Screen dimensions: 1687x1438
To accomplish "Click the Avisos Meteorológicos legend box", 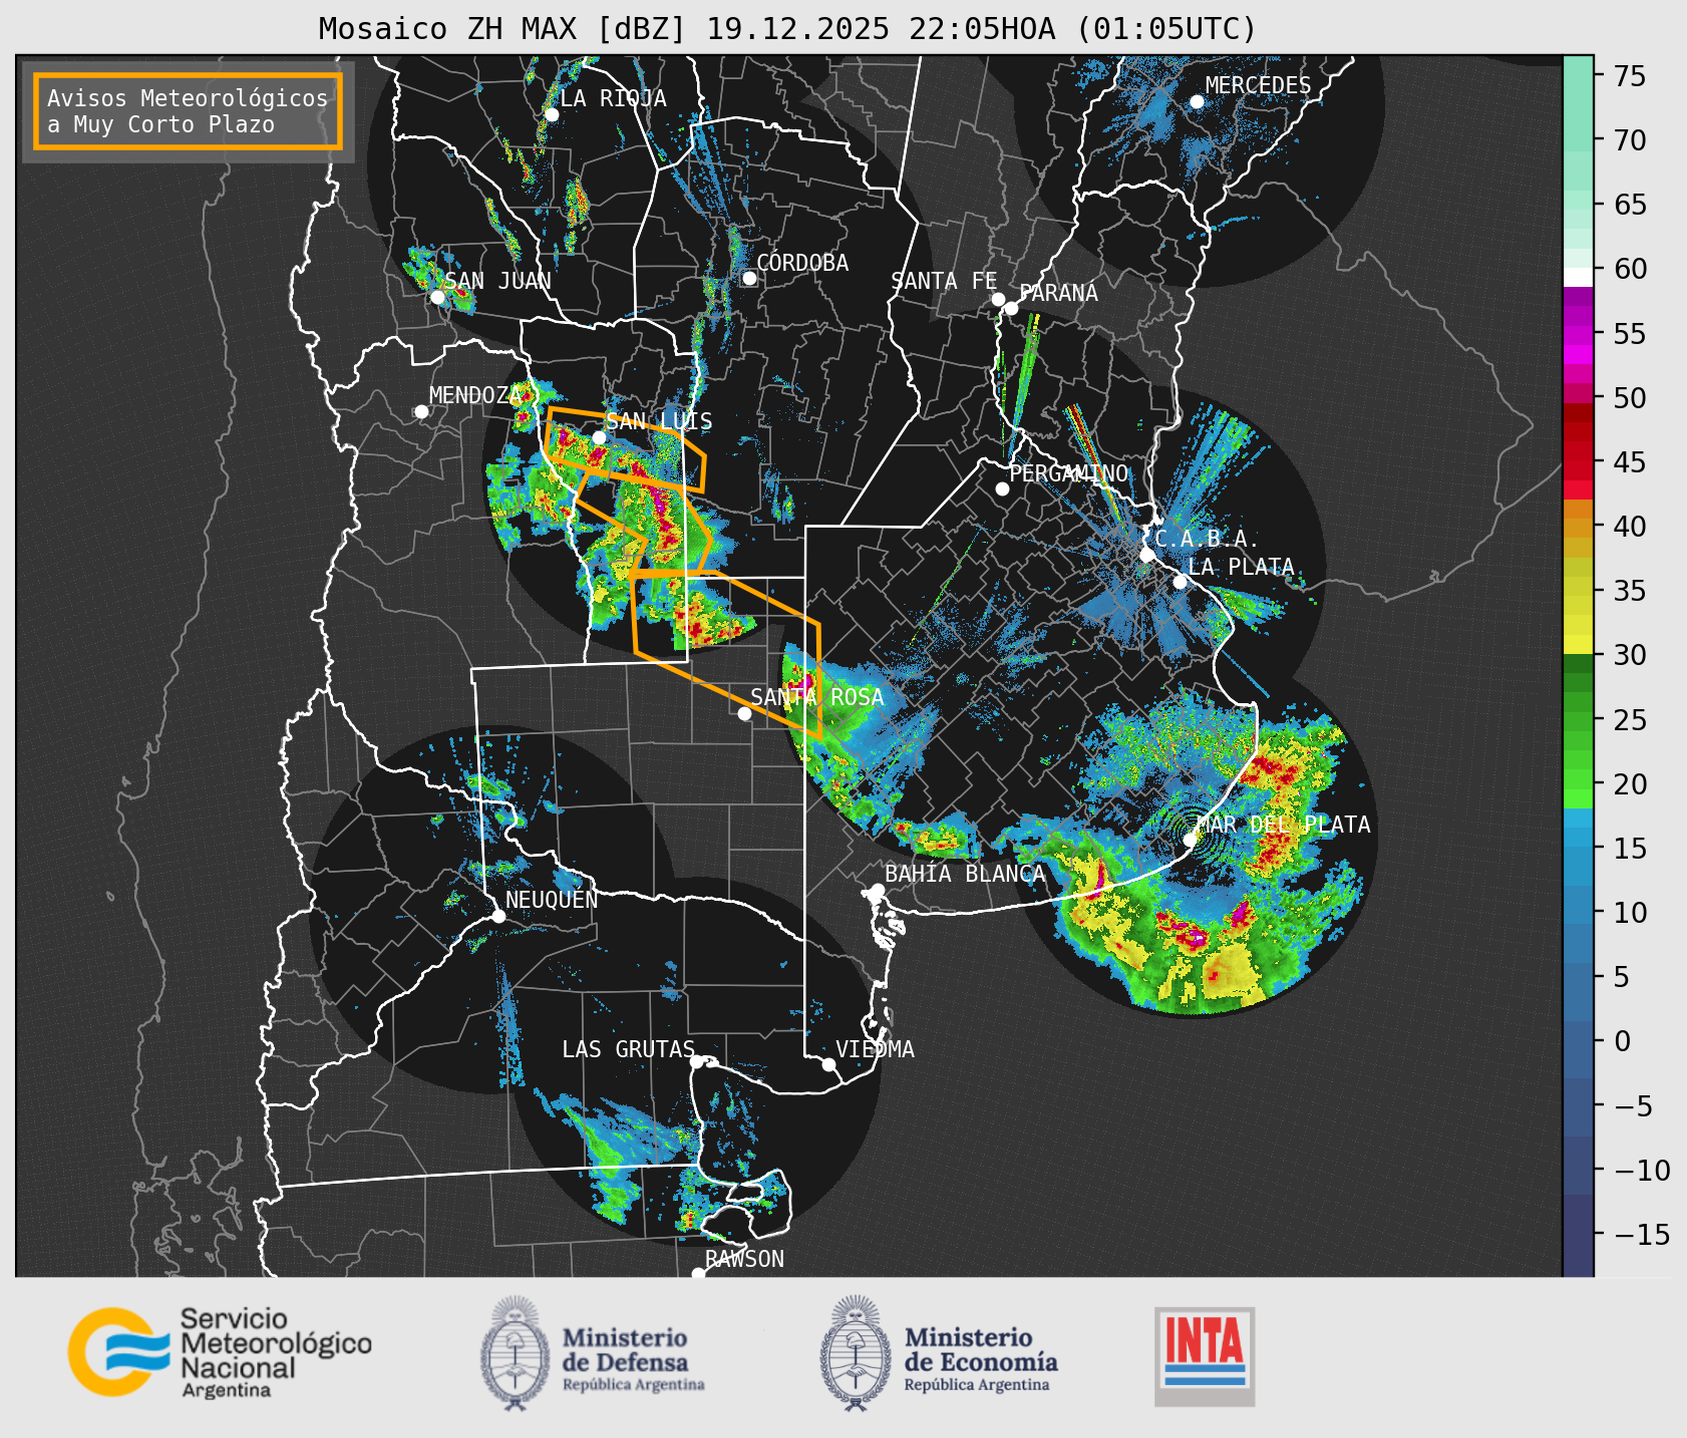I will (188, 111).
